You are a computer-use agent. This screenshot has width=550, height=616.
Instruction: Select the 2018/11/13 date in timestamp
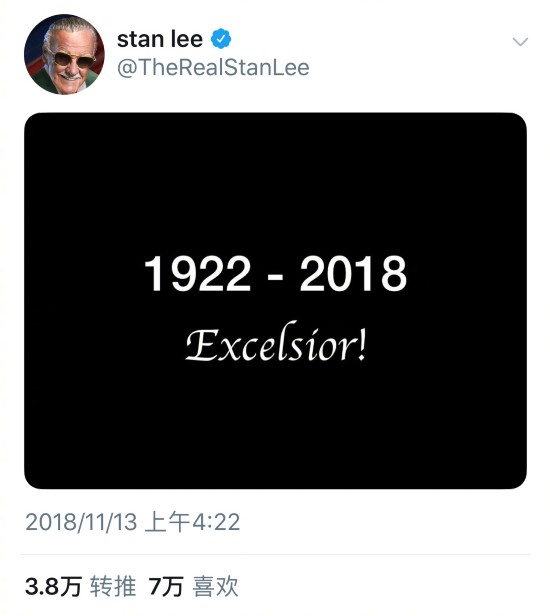[x=81, y=522]
